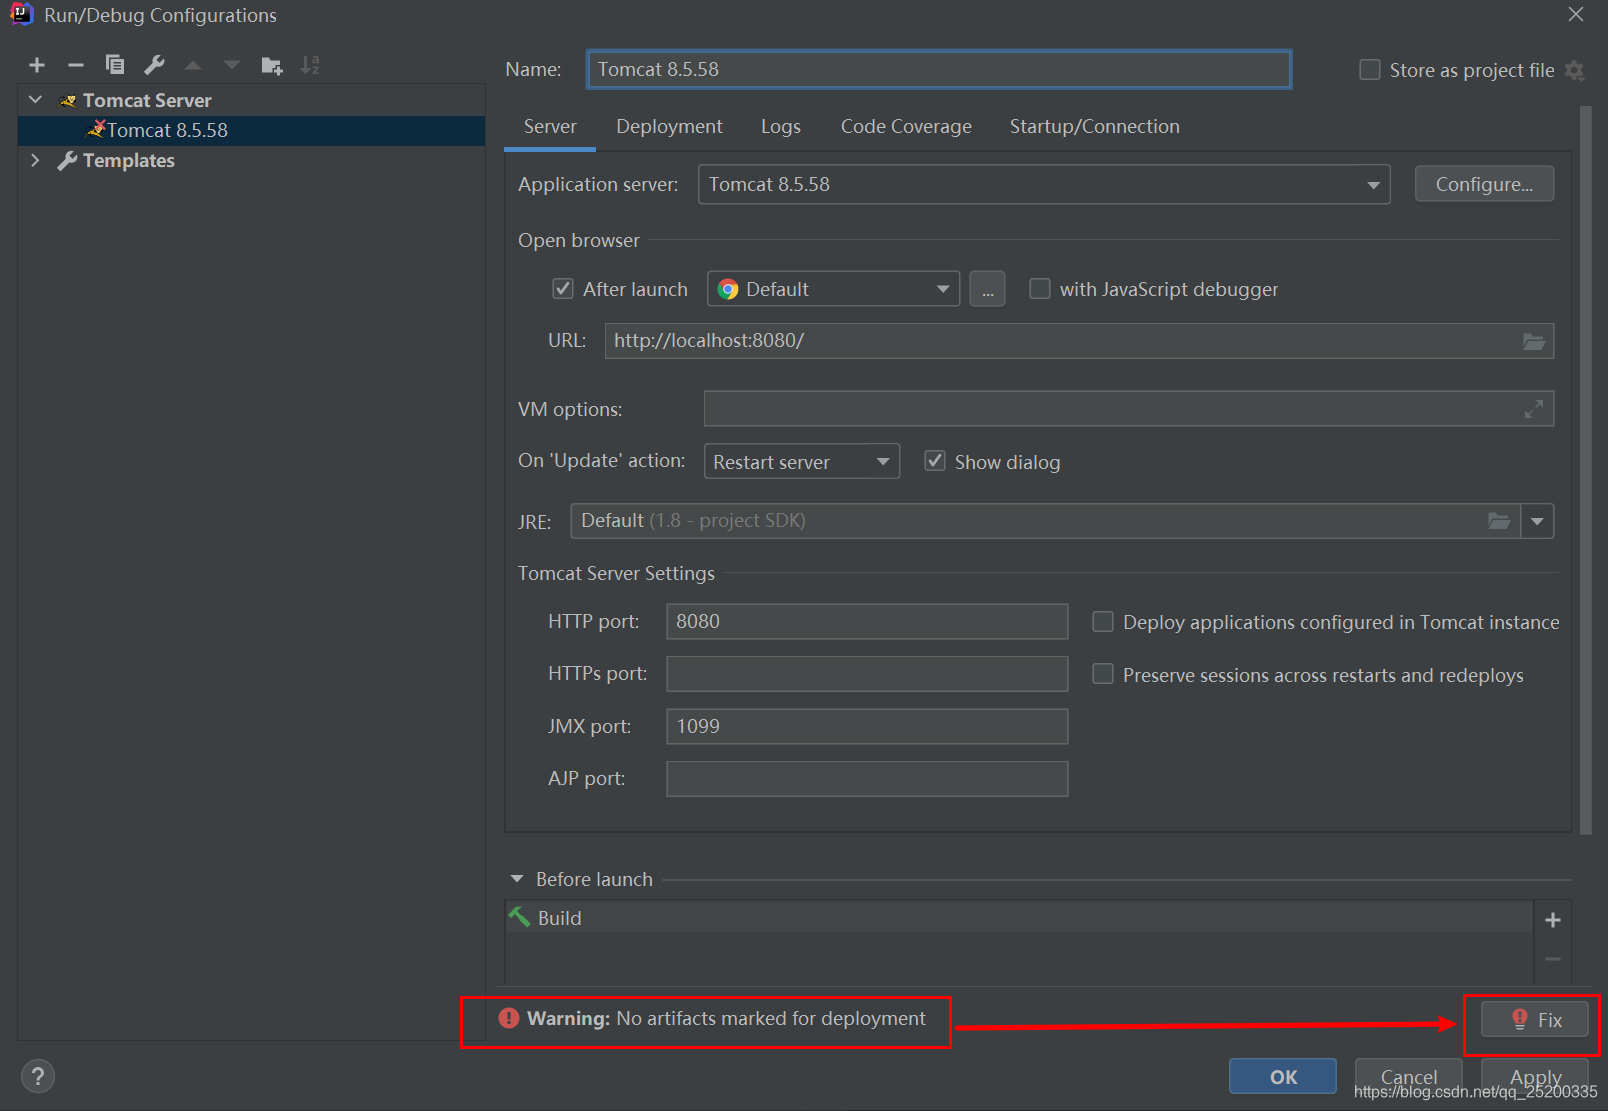The height and width of the screenshot is (1111, 1608).
Task: Click the OK button
Action: pos(1283,1077)
